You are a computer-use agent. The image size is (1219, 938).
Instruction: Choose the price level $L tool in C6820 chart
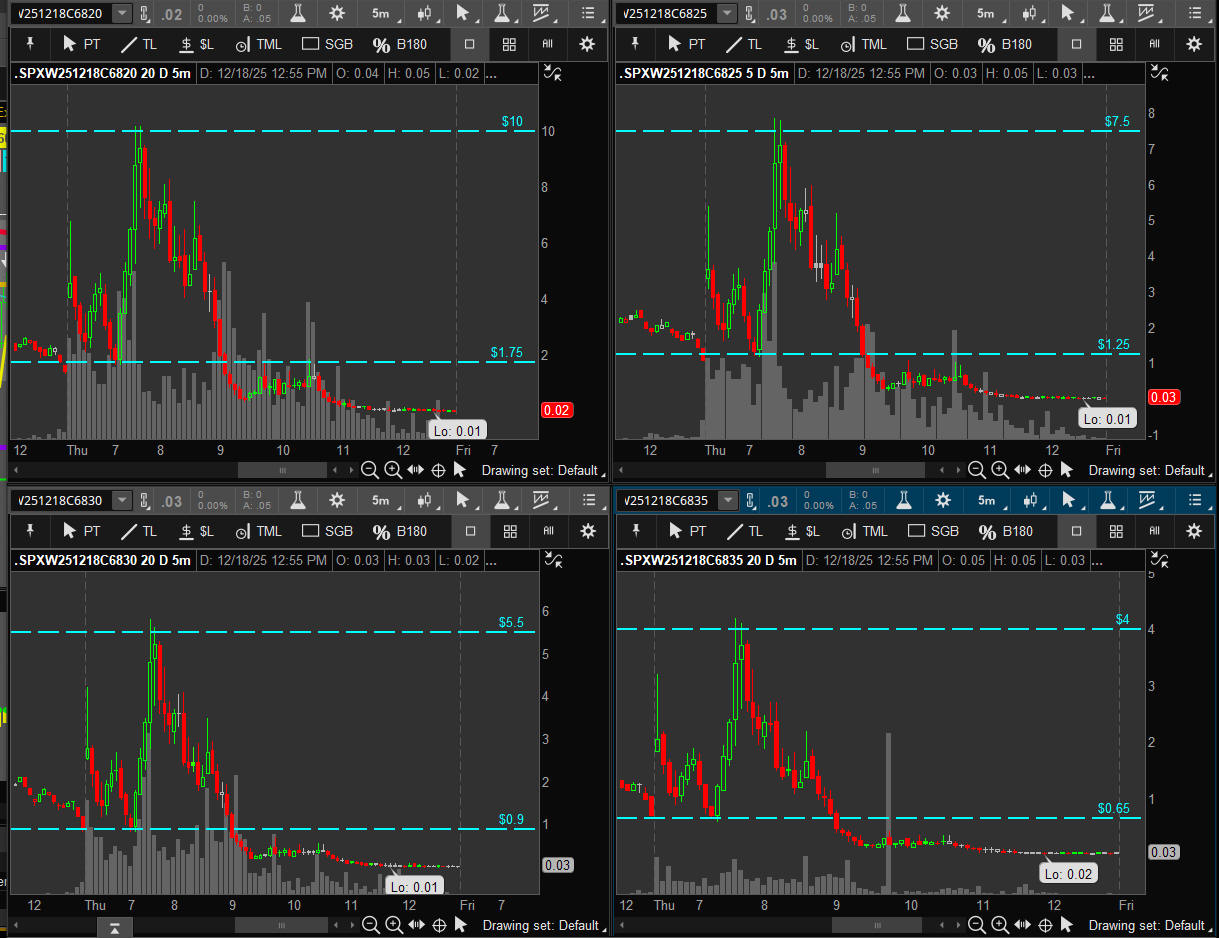pyautogui.click(x=196, y=44)
